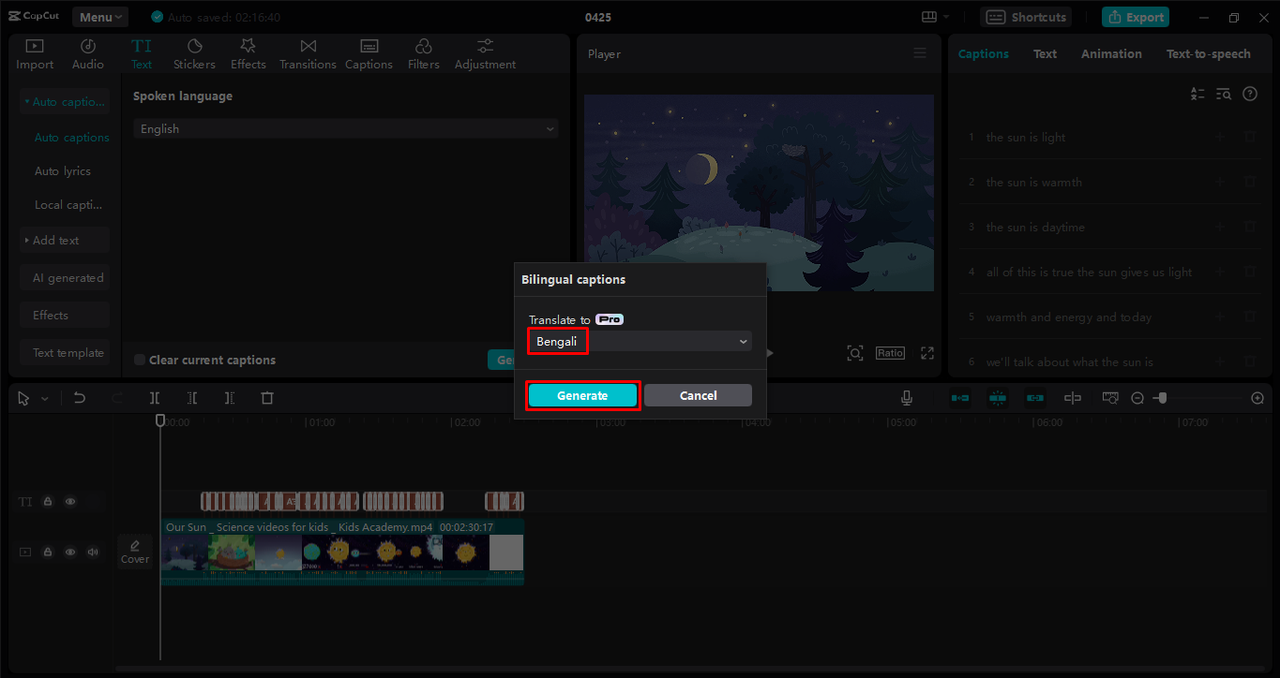Select the 'Our Sun' video clip in timeline
The width and height of the screenshot is (1280, 678).
coord(342,551)
